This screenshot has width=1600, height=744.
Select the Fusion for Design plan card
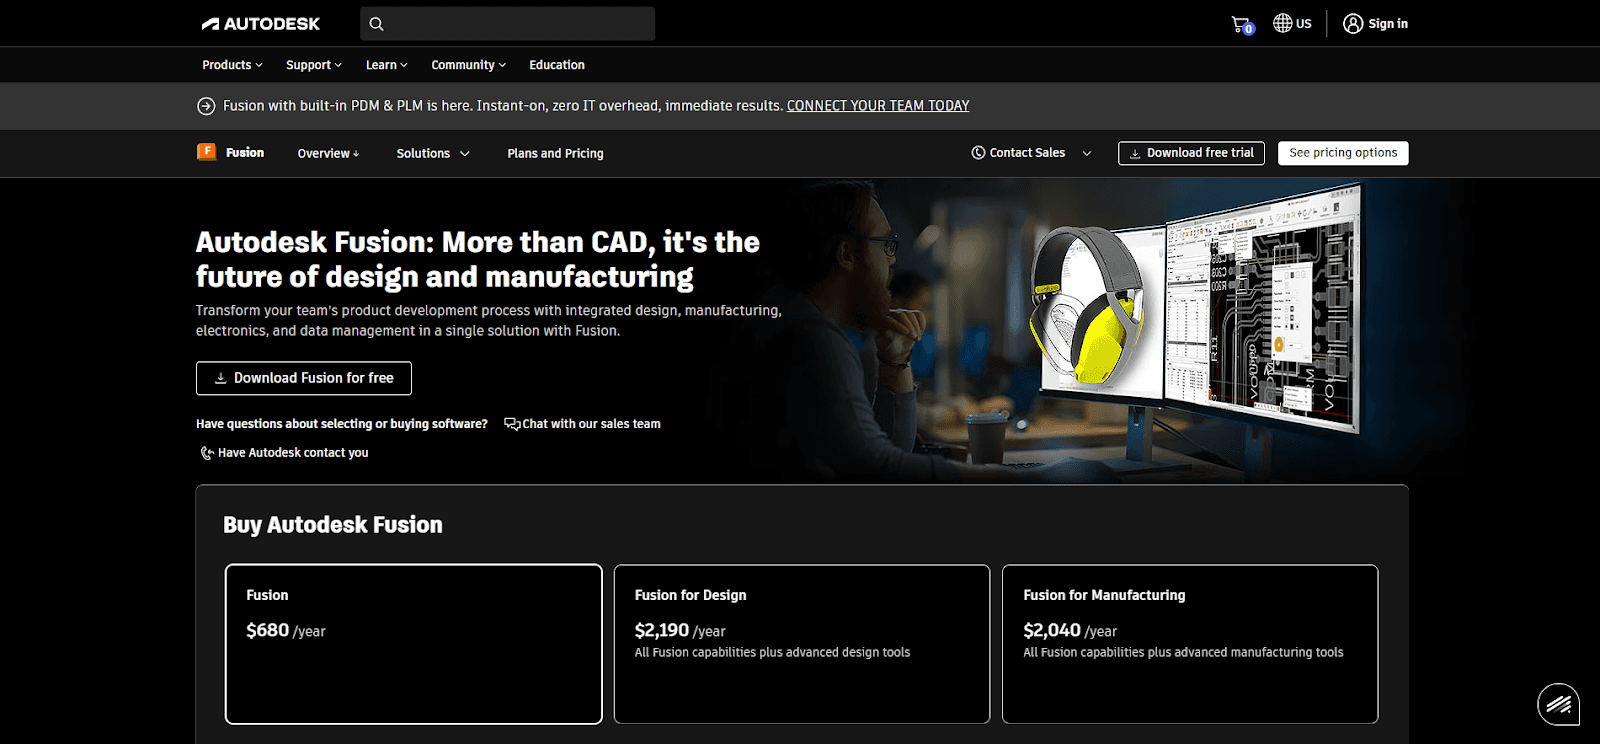[802, 644]
